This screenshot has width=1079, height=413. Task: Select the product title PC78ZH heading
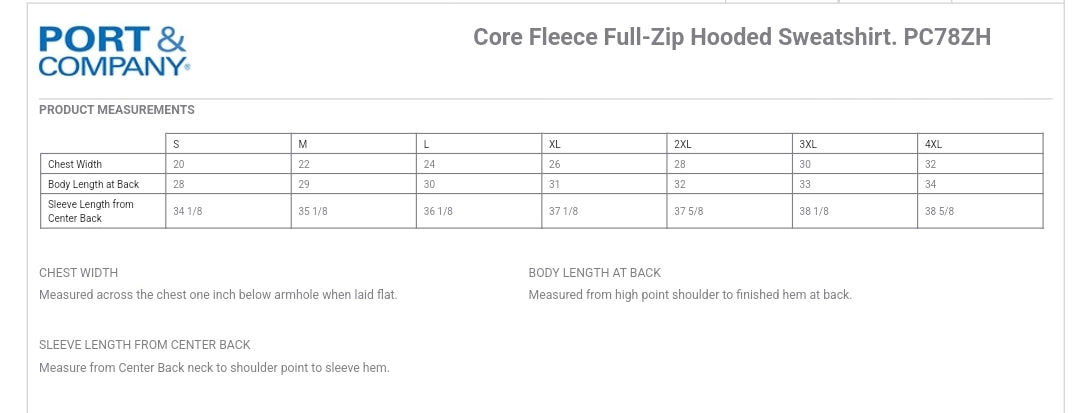(732, 37)
